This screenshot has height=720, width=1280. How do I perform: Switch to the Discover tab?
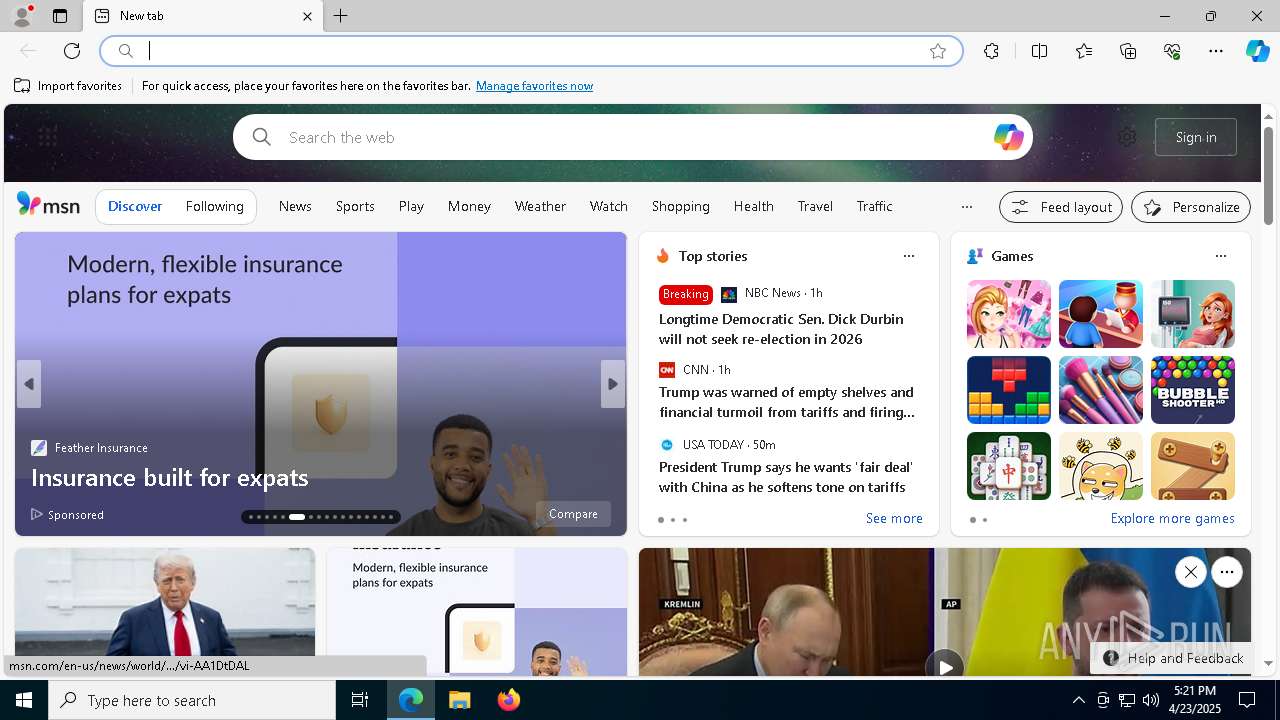pos(135,206)
